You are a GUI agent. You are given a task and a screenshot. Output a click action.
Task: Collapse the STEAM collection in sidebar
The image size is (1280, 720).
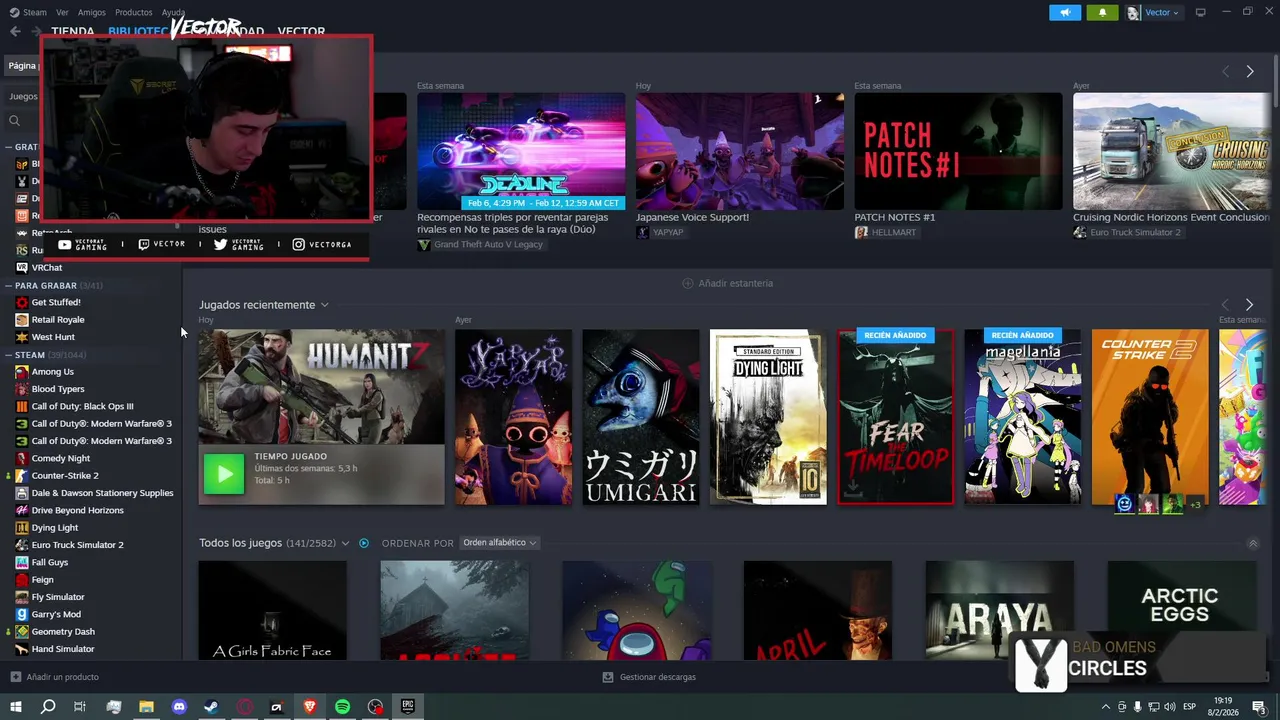pyautogui.click(x=8, y=354)
